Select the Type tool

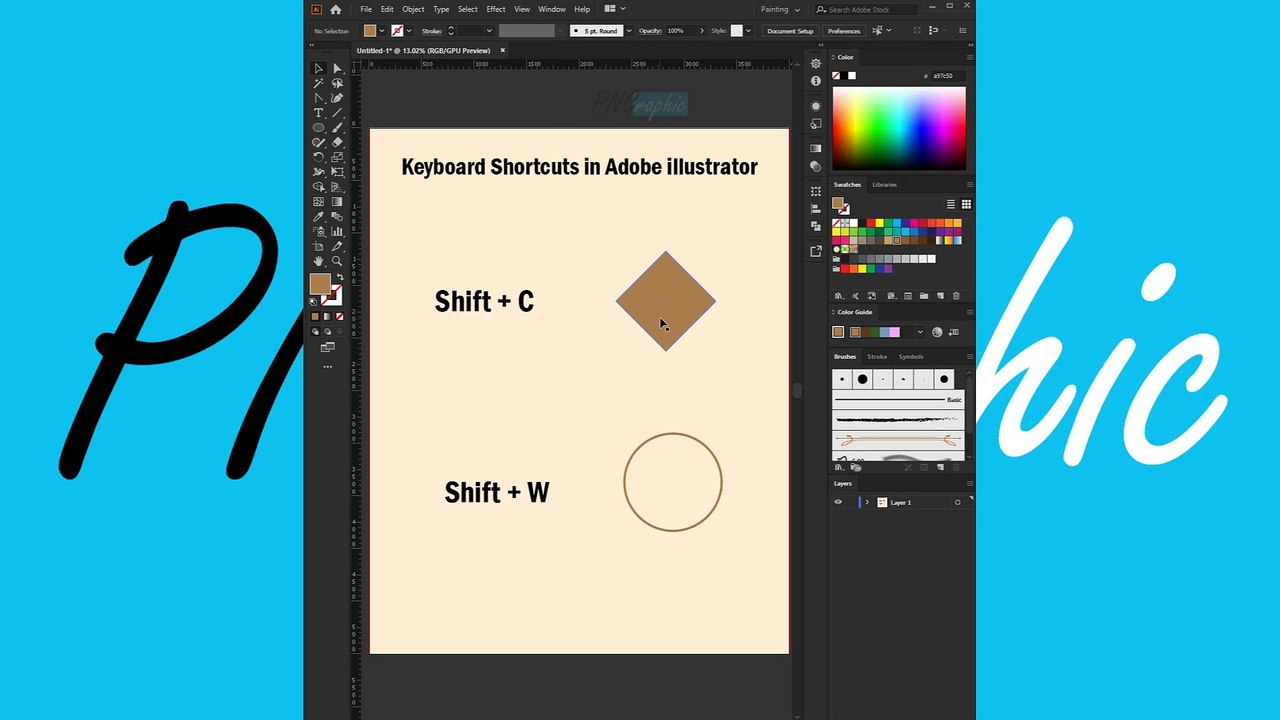tap(318, 113)
